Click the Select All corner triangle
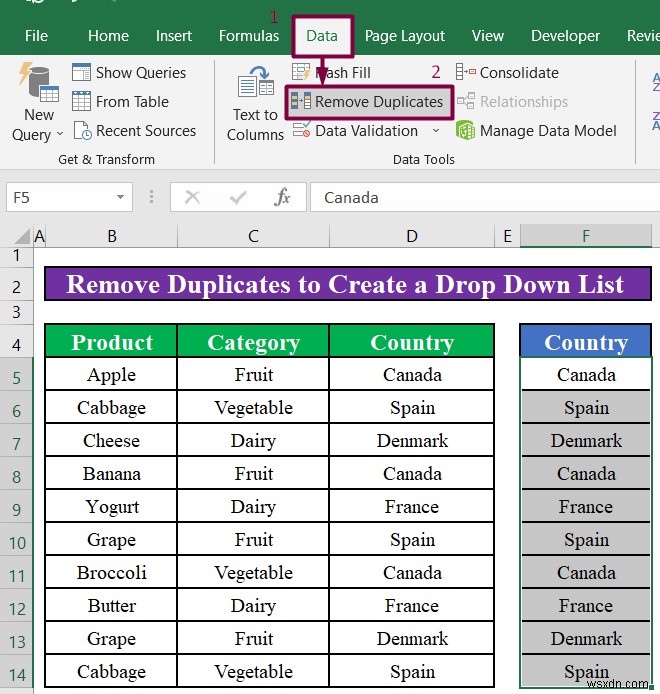Viewport: 660px width, 694px height. (x=22, y=236)
